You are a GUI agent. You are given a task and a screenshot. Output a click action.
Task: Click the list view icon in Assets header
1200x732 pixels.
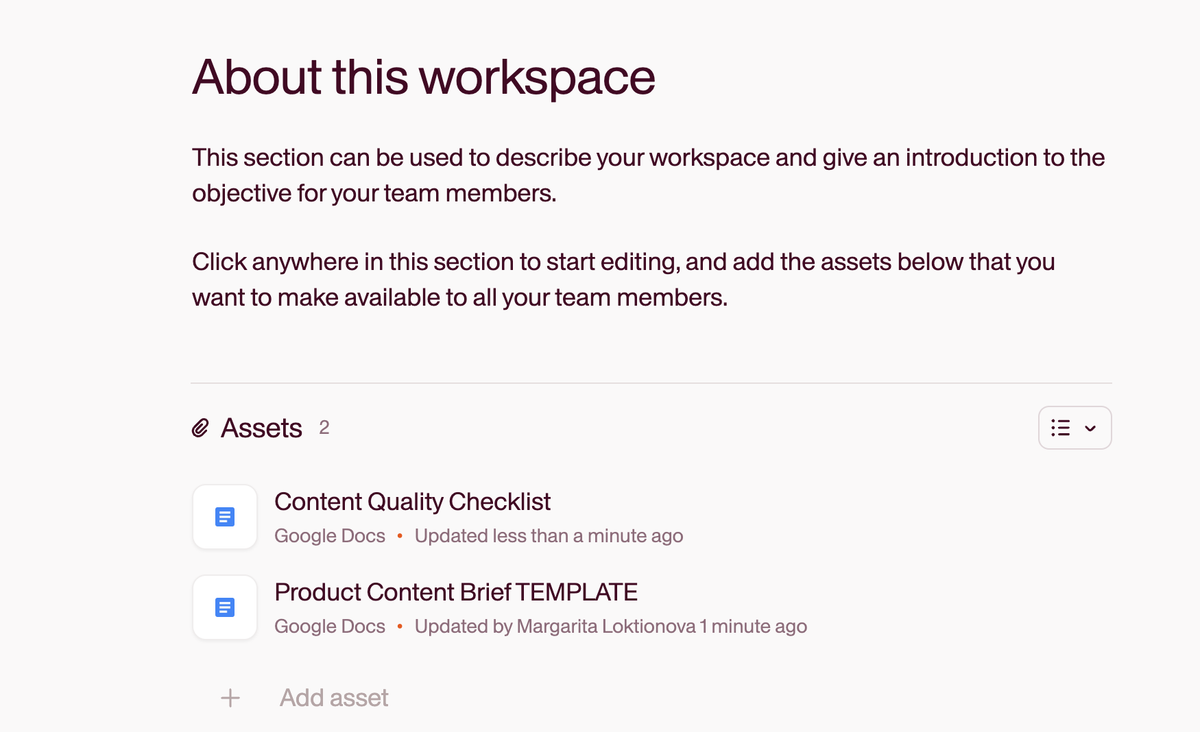[1061, 428]
